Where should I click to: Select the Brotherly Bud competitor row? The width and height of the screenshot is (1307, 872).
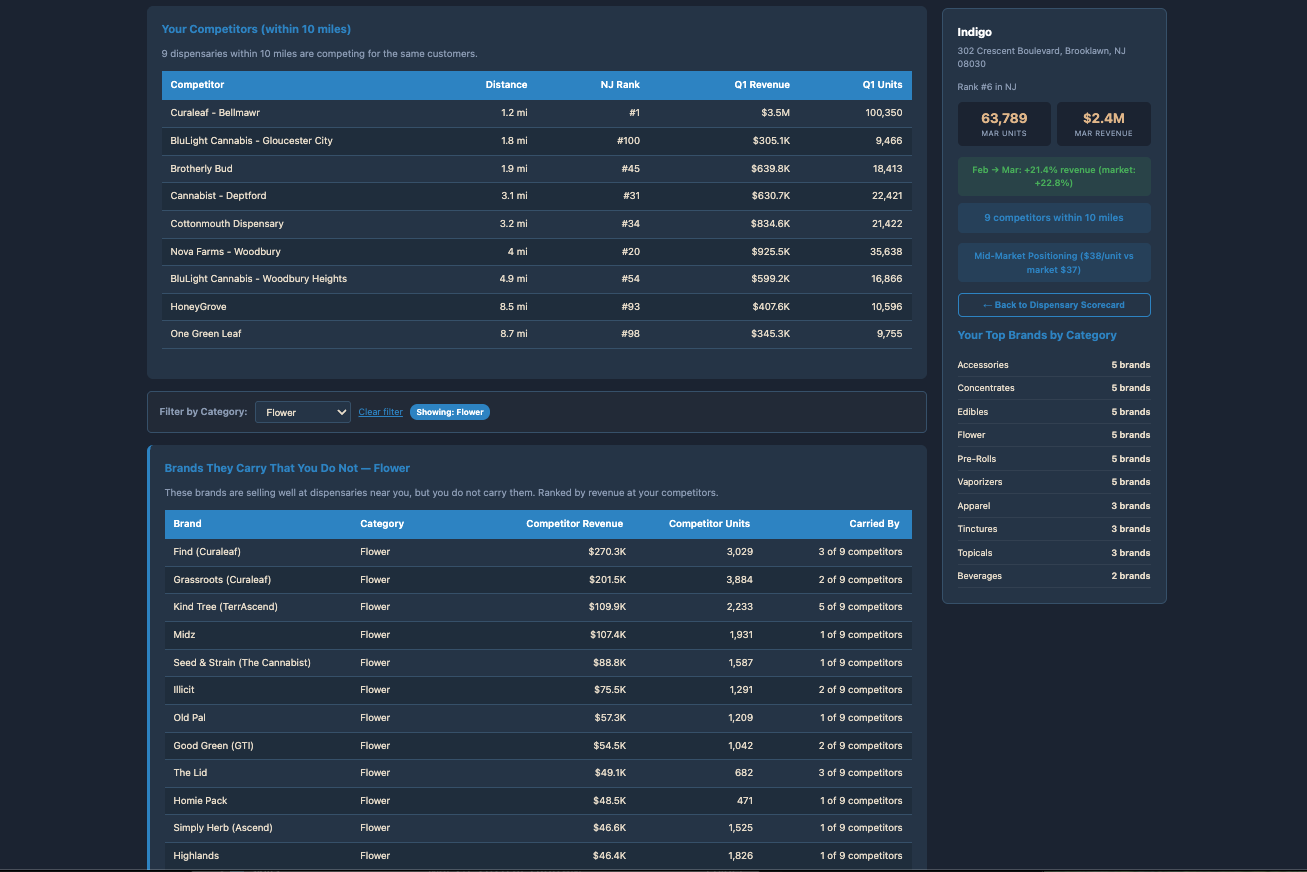point(537,169)
